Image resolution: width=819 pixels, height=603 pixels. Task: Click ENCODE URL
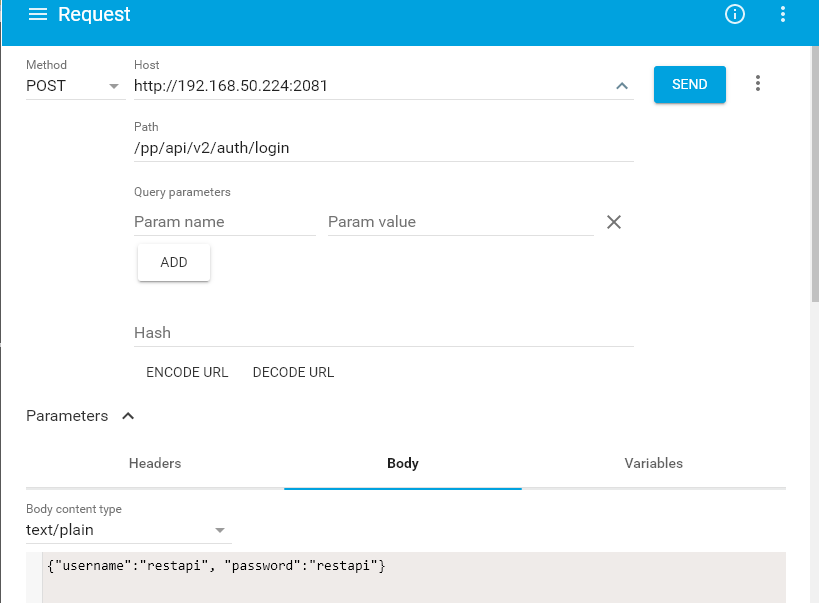(187, 372)
